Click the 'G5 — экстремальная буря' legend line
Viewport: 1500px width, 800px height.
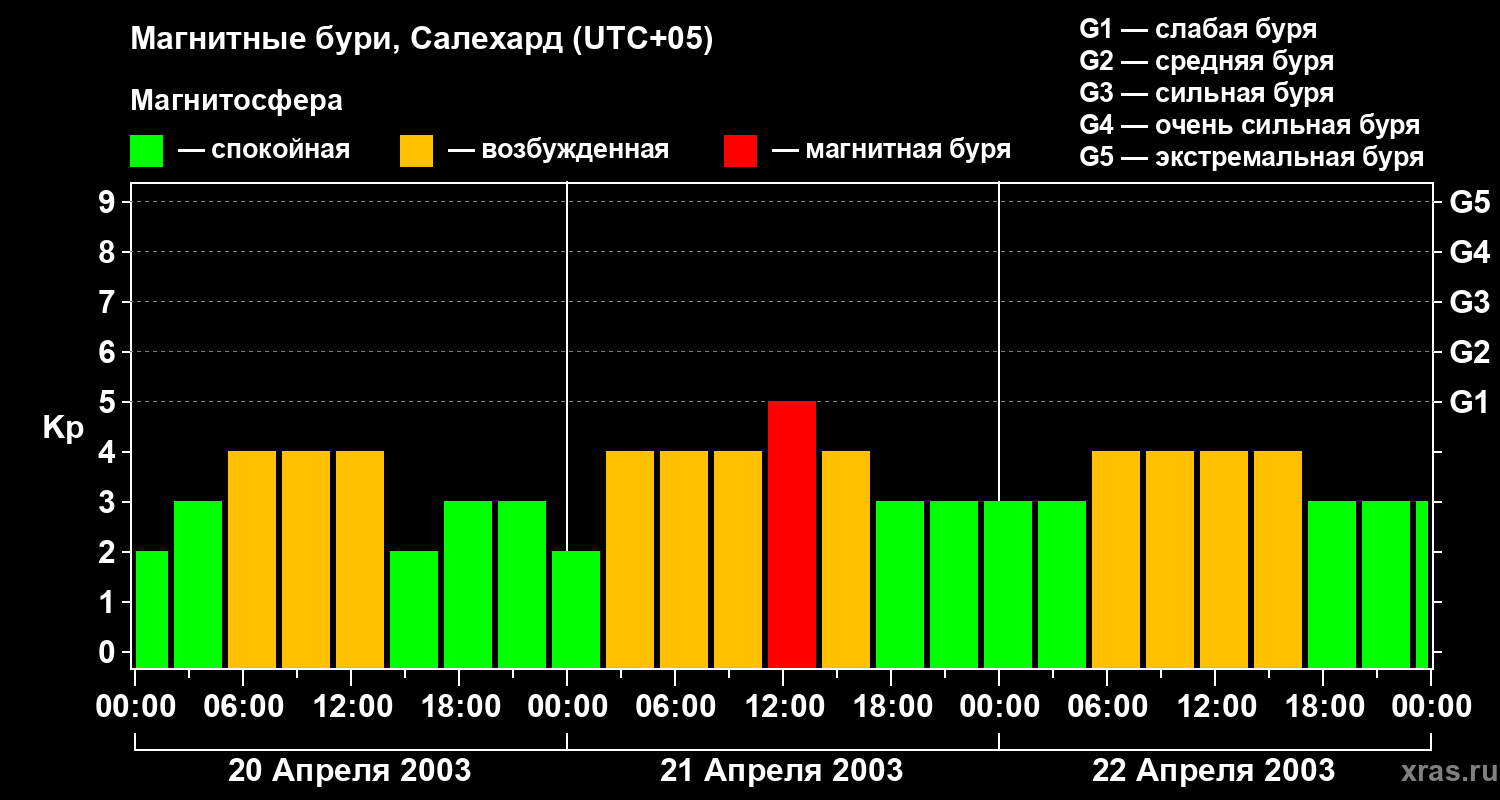(1251, 157)
